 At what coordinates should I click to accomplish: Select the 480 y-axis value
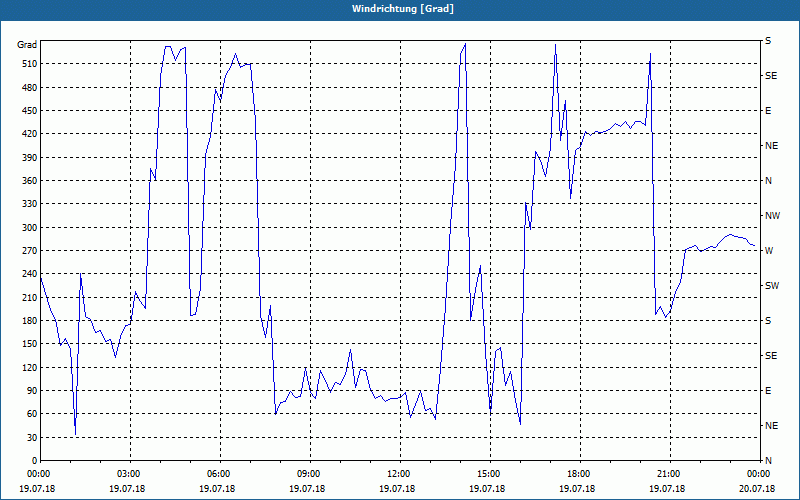(x=30, y=88)
